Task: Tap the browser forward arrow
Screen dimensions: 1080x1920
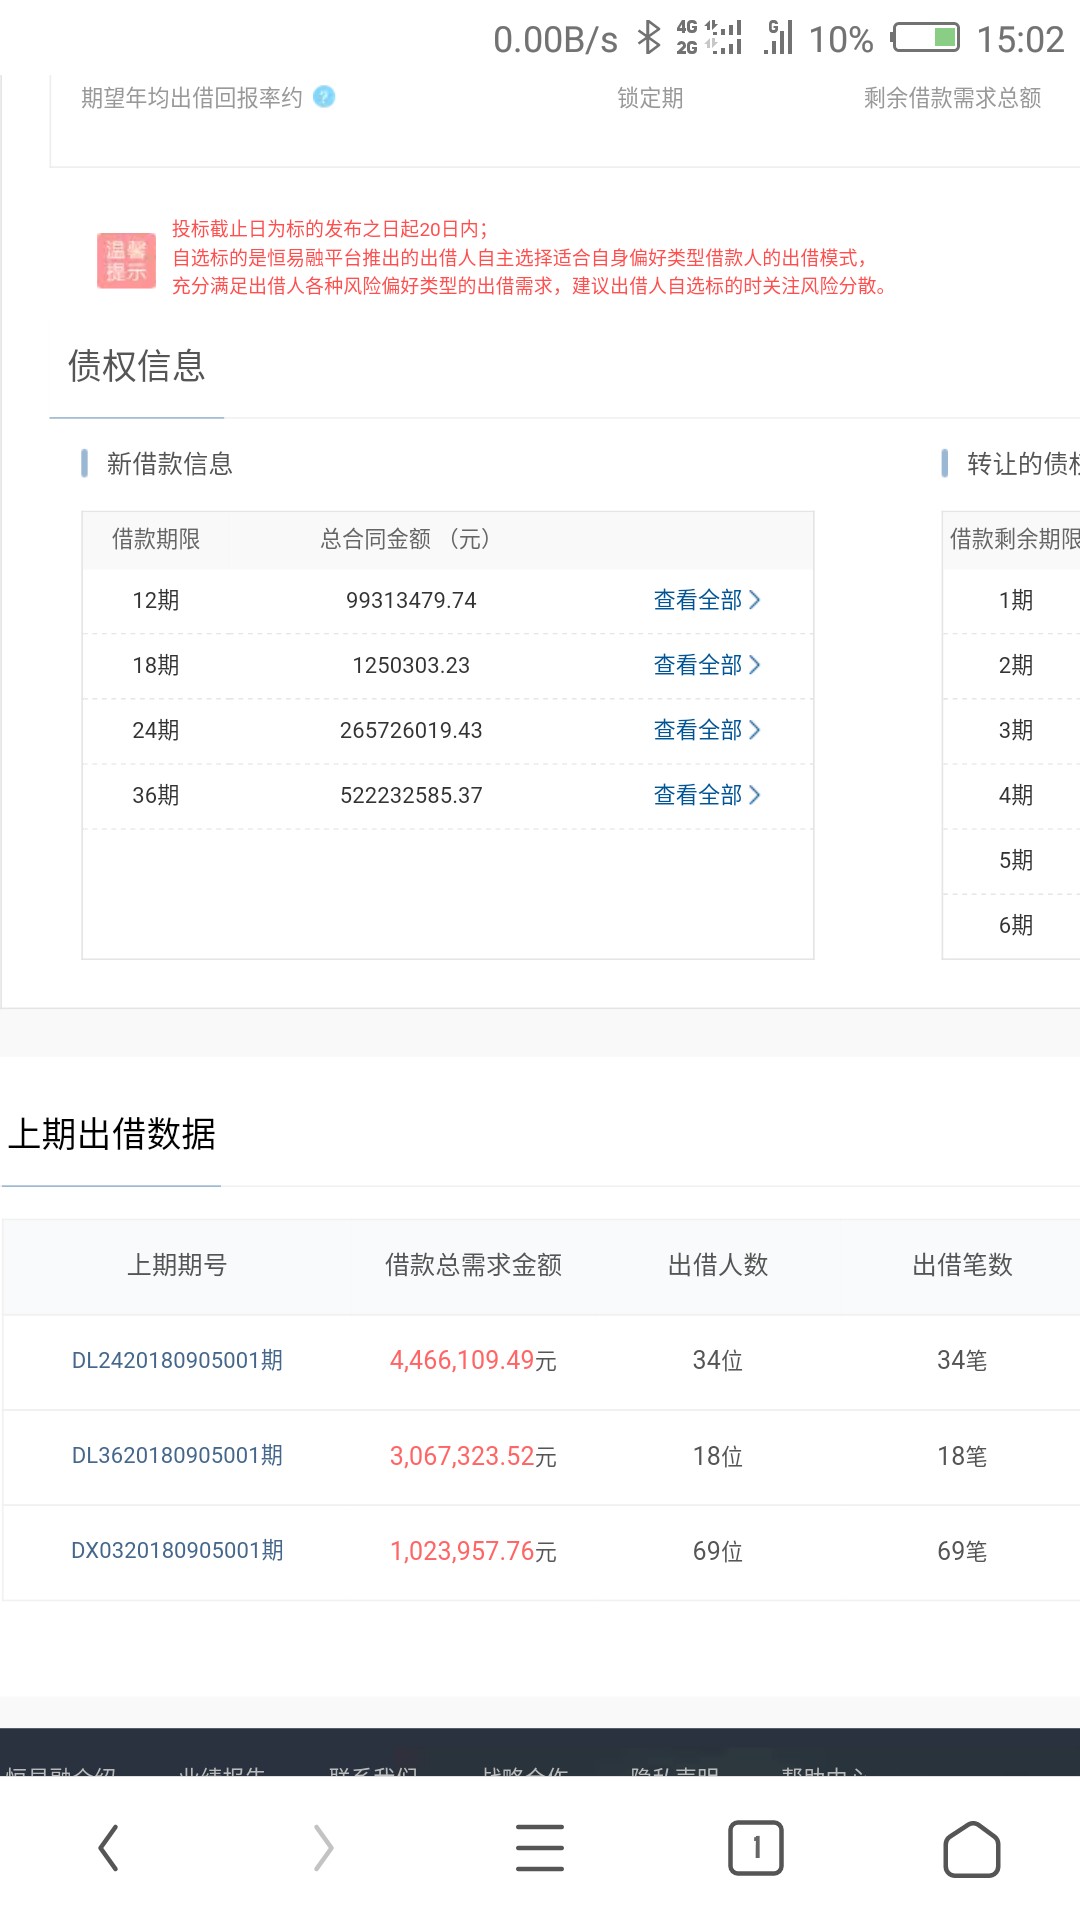Action: tap(323, 1847)
